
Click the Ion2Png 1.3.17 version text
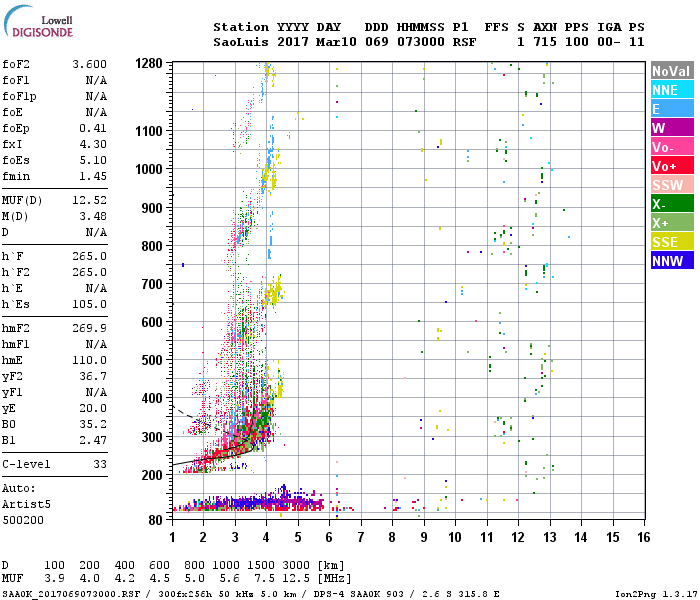click(655, 595)
